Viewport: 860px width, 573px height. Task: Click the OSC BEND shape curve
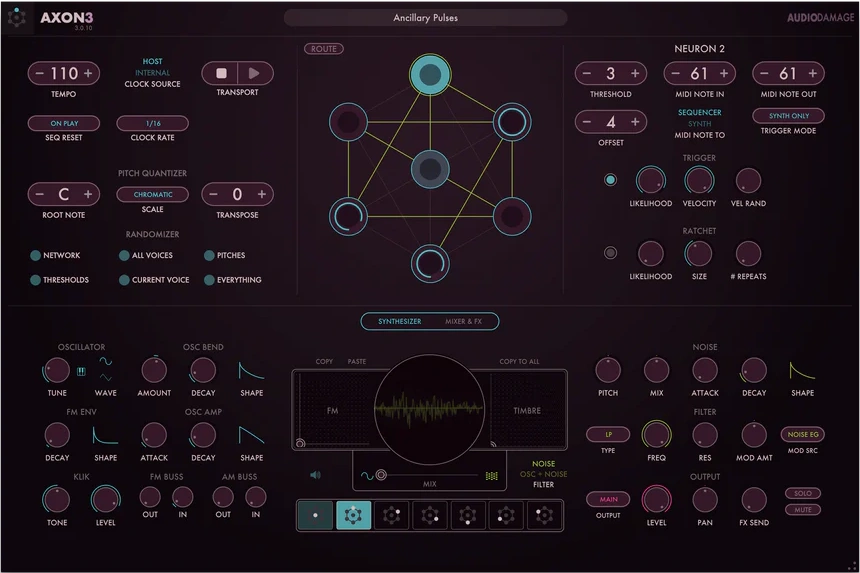(251, 371)
